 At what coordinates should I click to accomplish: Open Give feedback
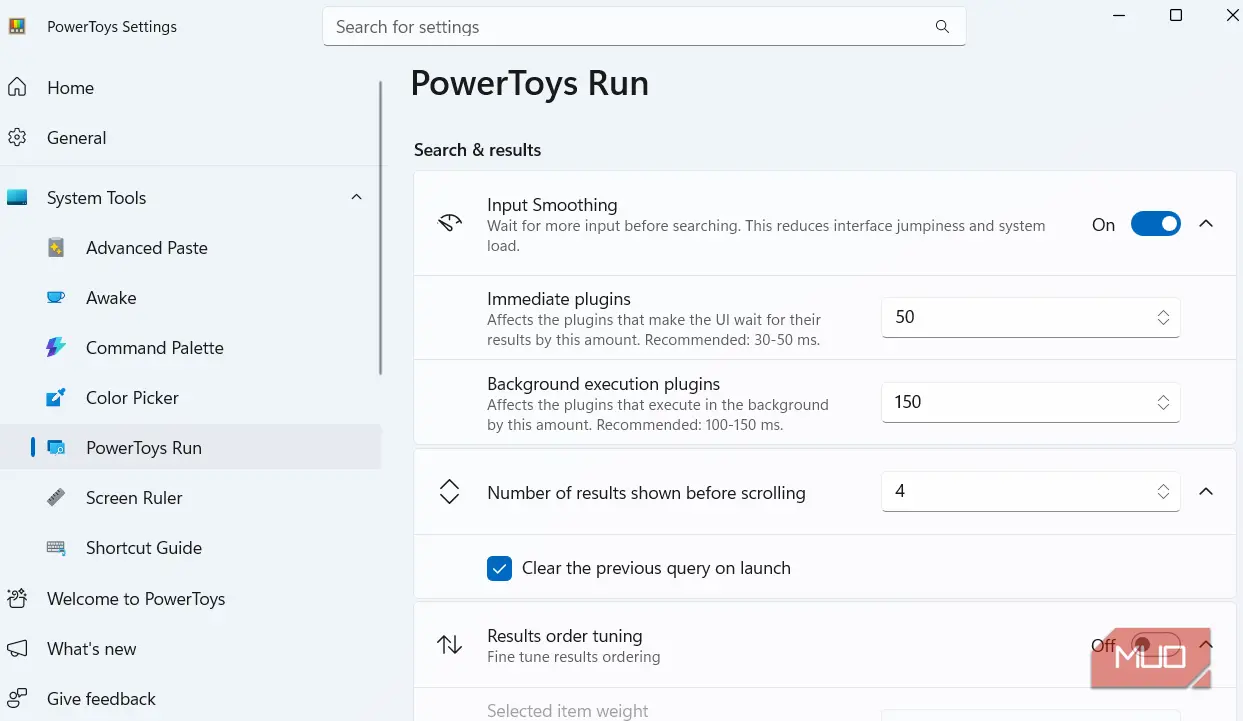190,699
